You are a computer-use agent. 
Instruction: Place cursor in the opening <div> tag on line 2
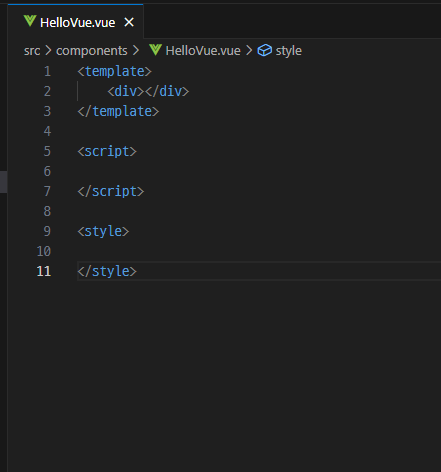click(x=126, y=91)
